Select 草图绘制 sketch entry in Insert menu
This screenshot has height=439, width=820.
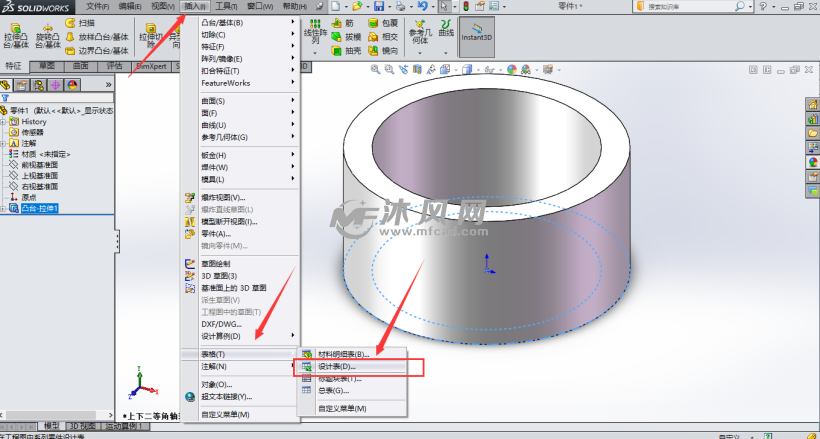(240, 264)
